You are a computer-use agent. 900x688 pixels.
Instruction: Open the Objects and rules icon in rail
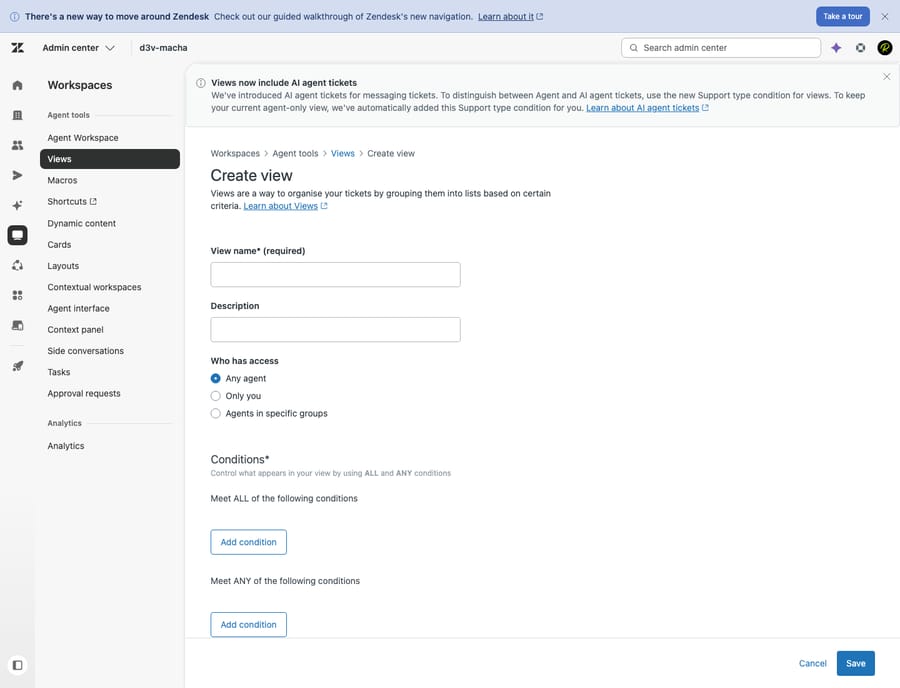[x=17, y=265]
